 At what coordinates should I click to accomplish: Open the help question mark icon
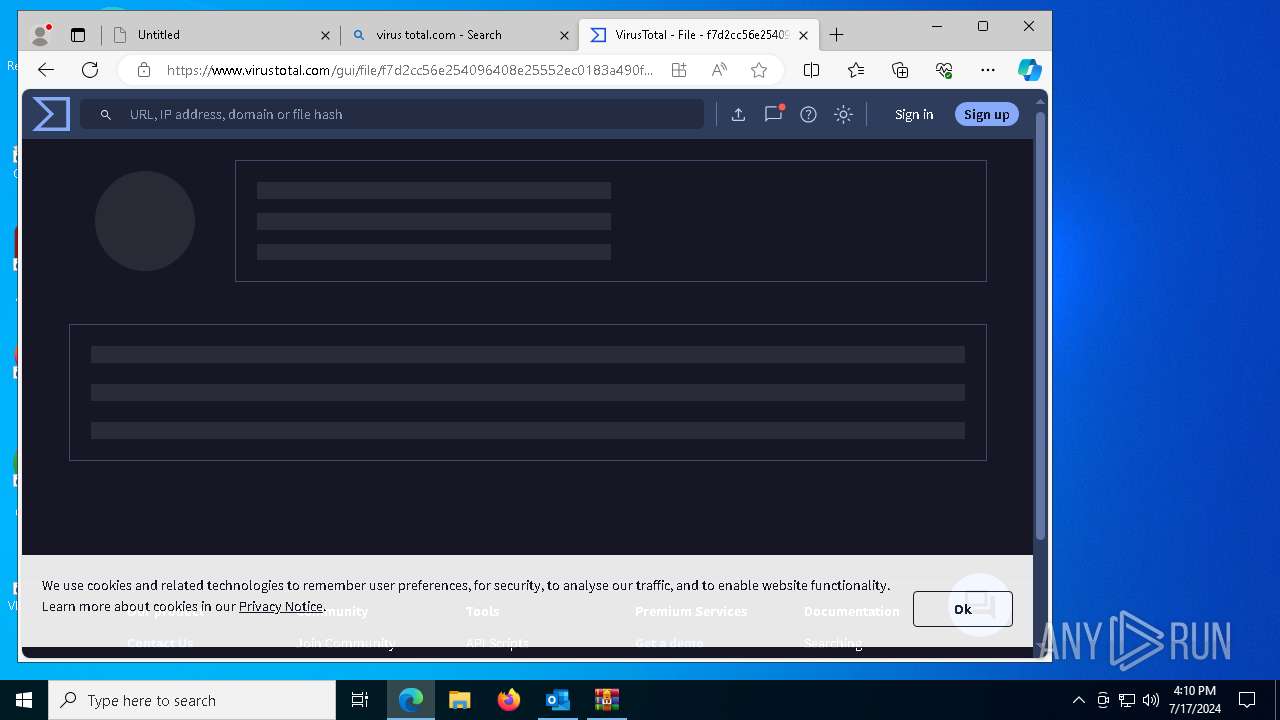808,114
